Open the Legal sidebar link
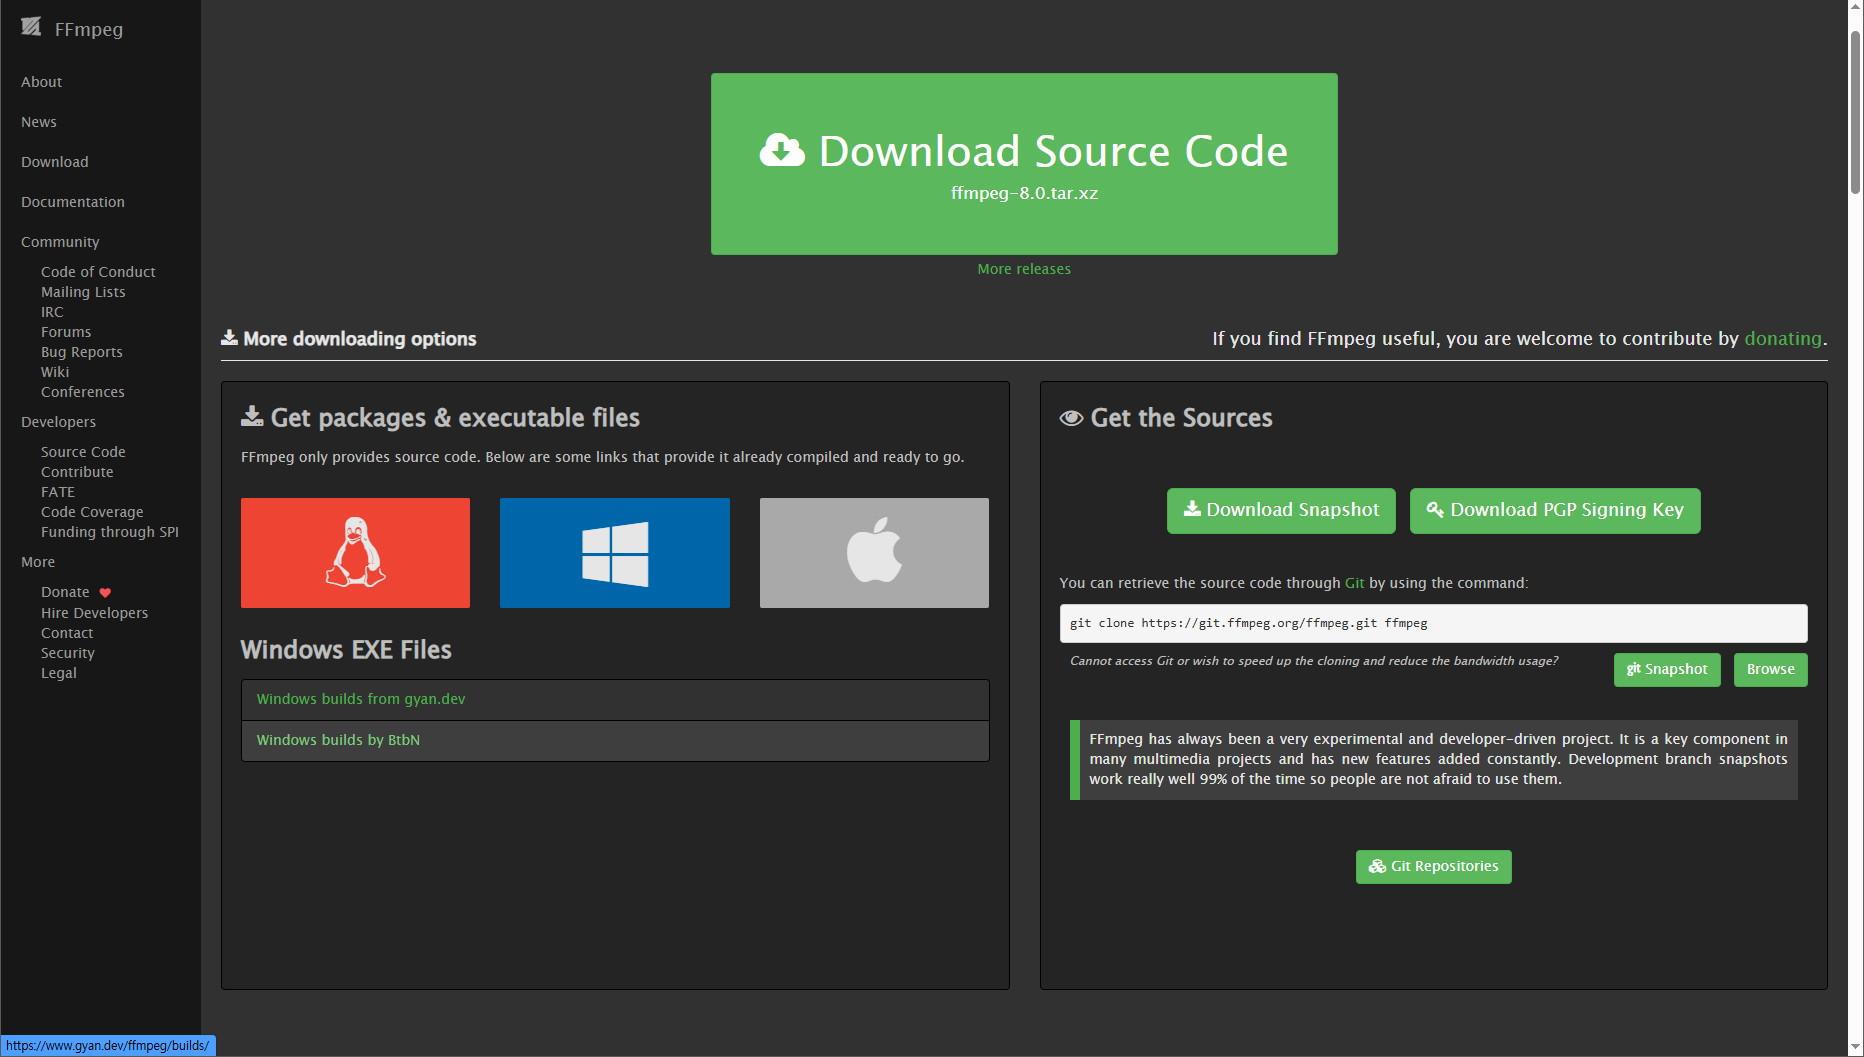Image resolution: width=1864 pixels, height=1057 pixels. [x=59, y=673]
